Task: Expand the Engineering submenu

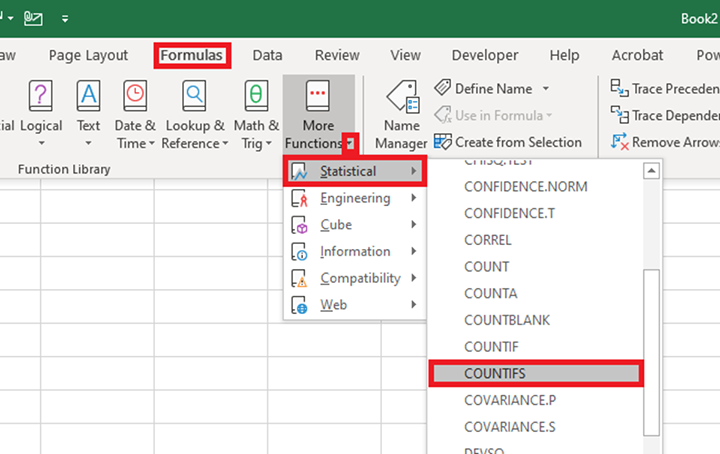Action: (355, 198)
